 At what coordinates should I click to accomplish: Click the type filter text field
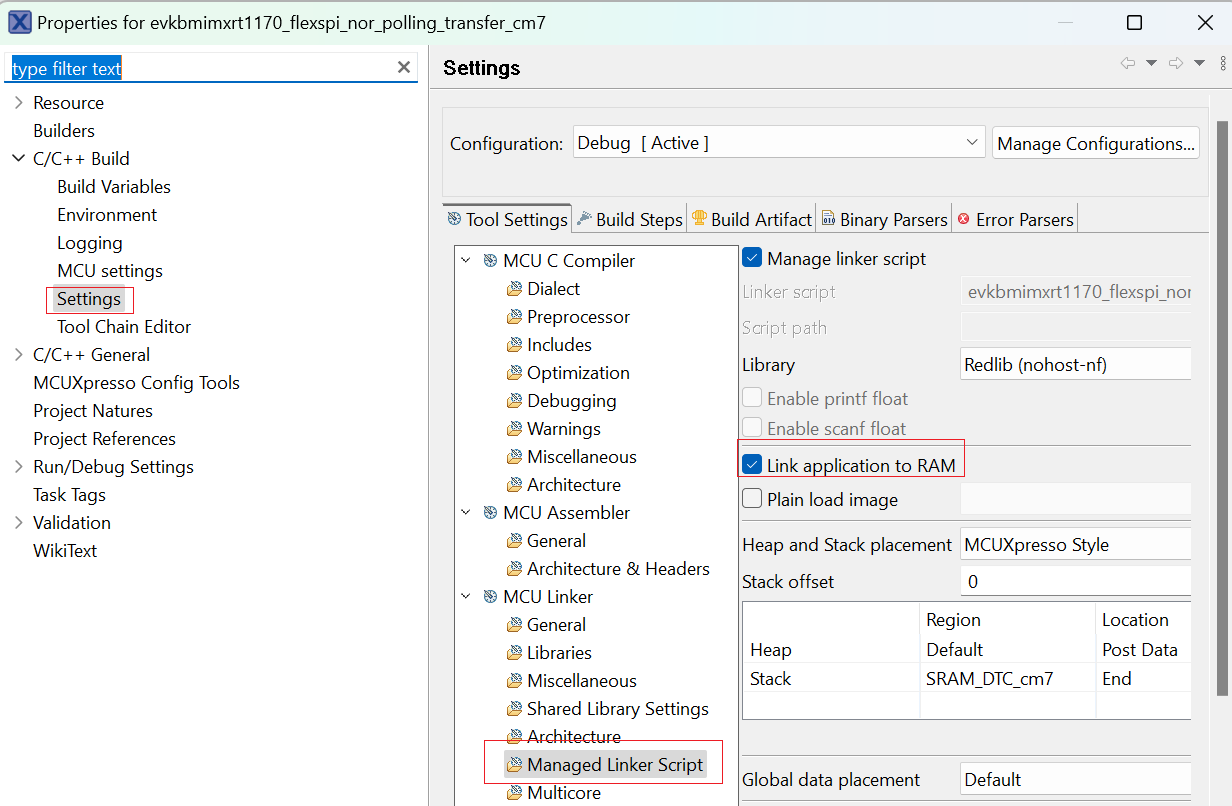[x=200, y=68]
